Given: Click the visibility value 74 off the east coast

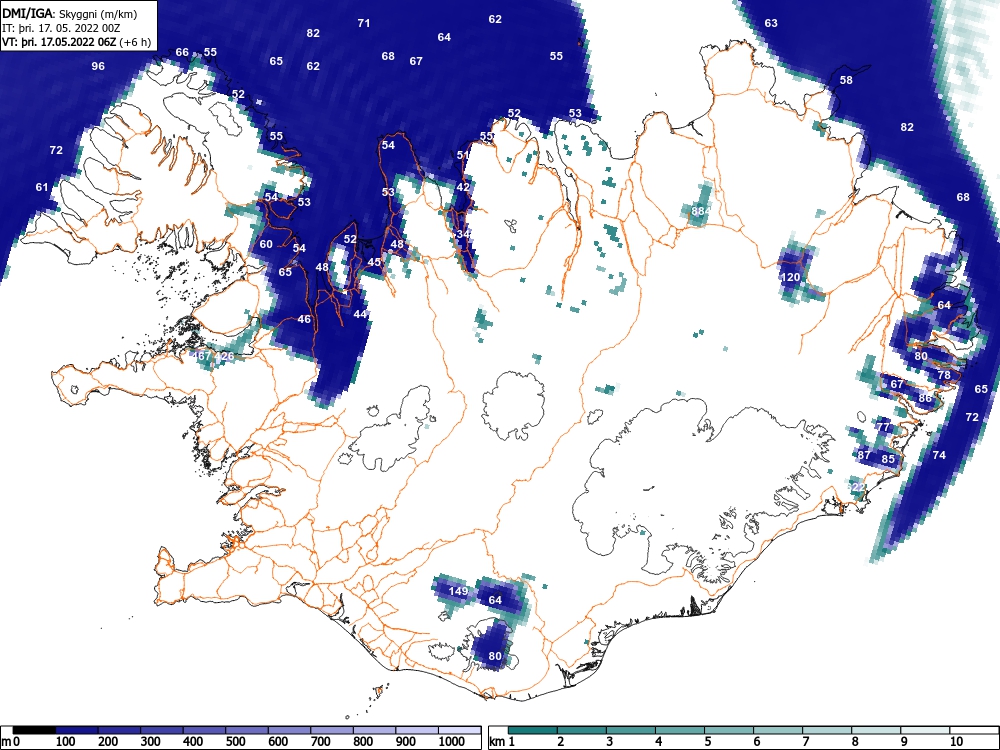Looking at the screenshot, I should click(x=939, y=455).
